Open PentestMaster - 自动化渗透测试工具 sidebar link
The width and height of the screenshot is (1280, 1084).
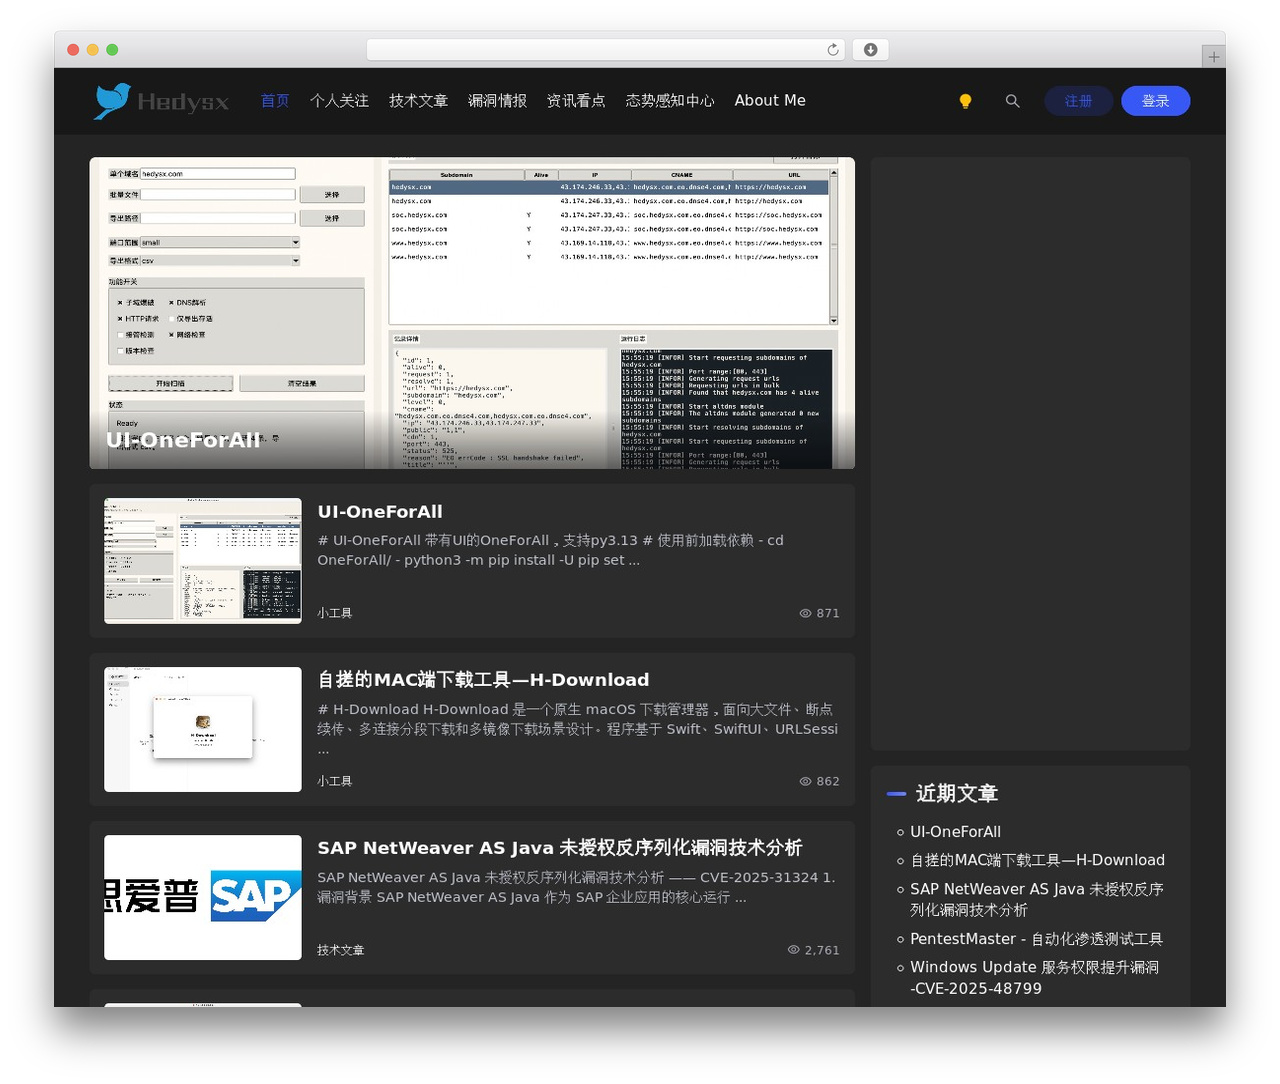[1036, 939]
